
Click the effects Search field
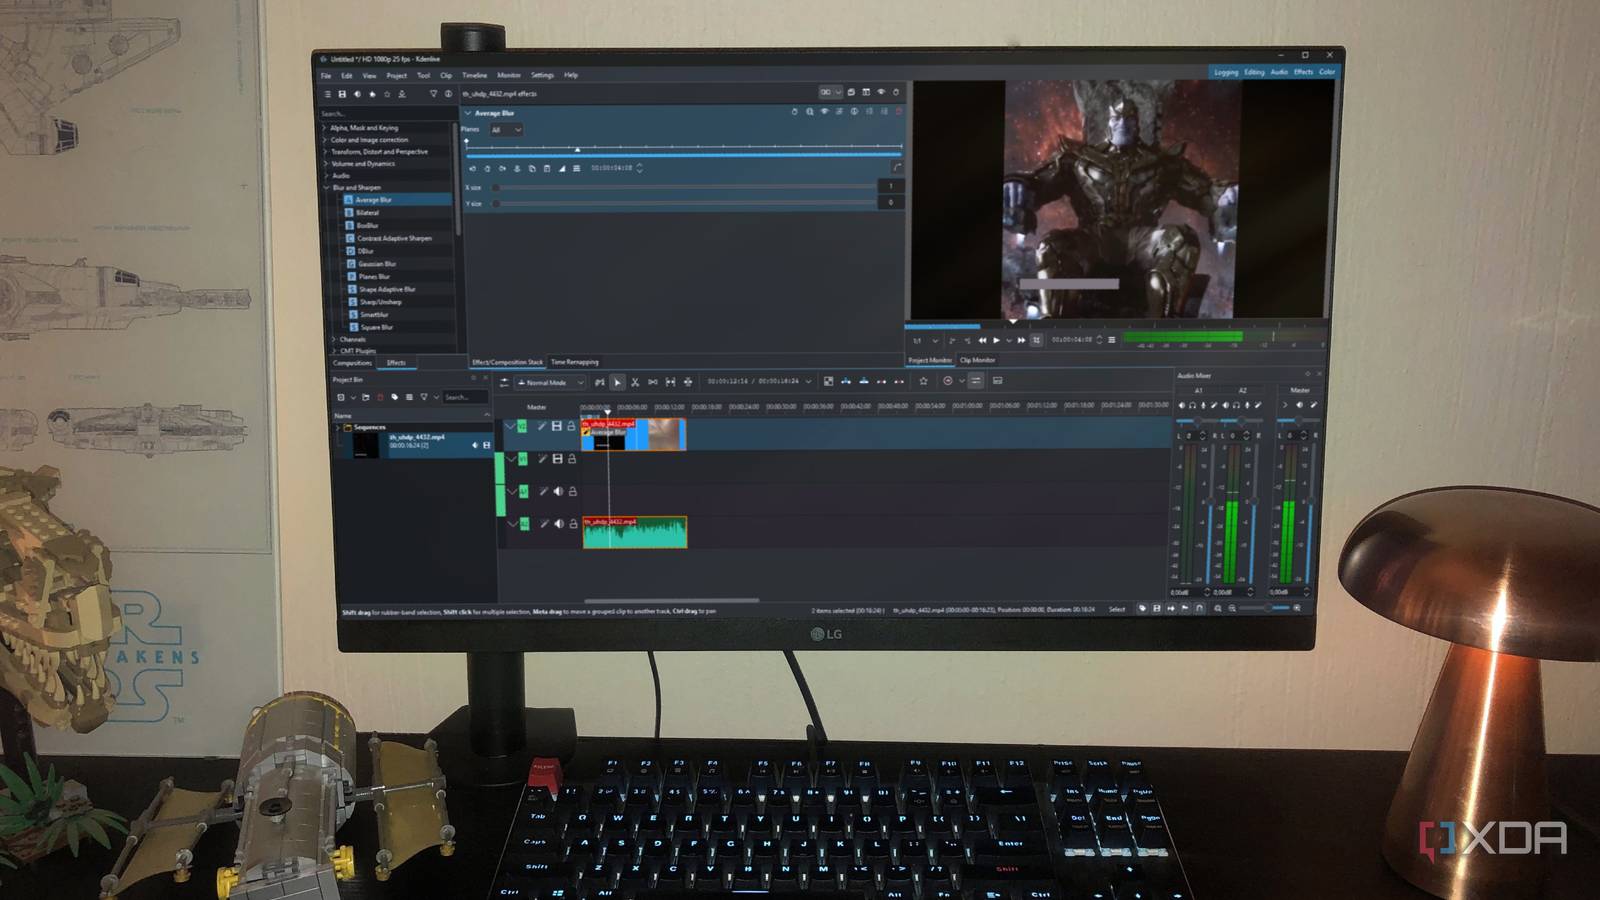(x=385, y=114)
